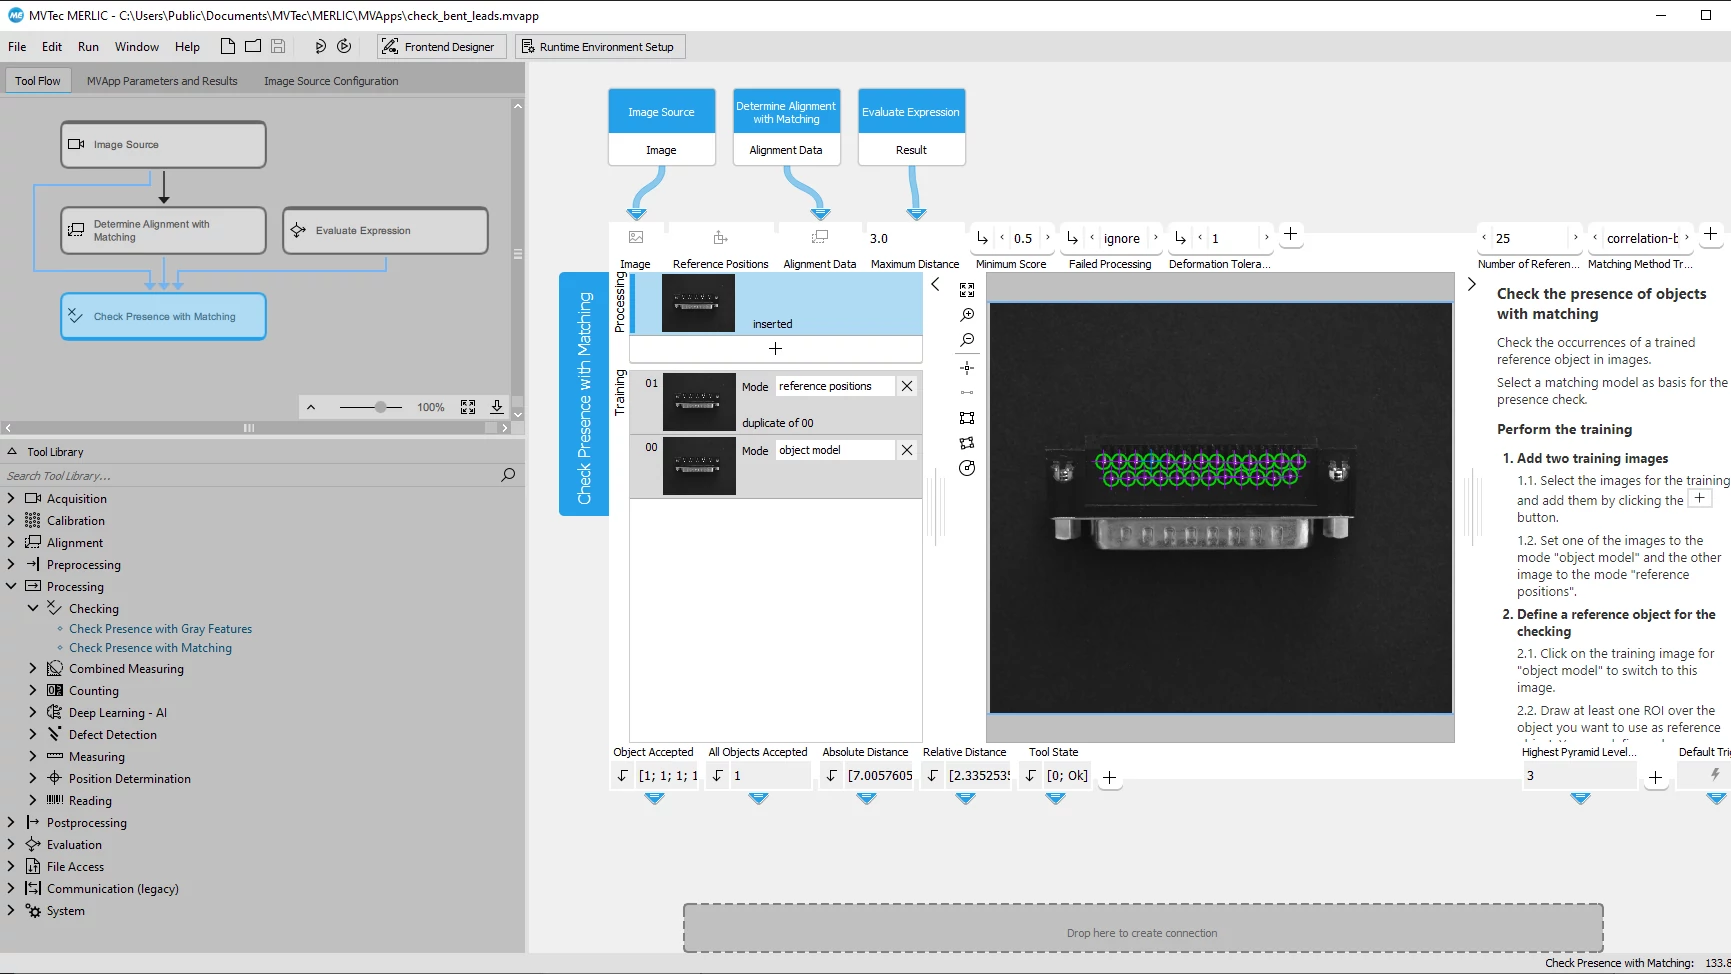Screen dimensions: 1731x974
Task: Add a result after Tool State
Action: [x=1109, y=777]
